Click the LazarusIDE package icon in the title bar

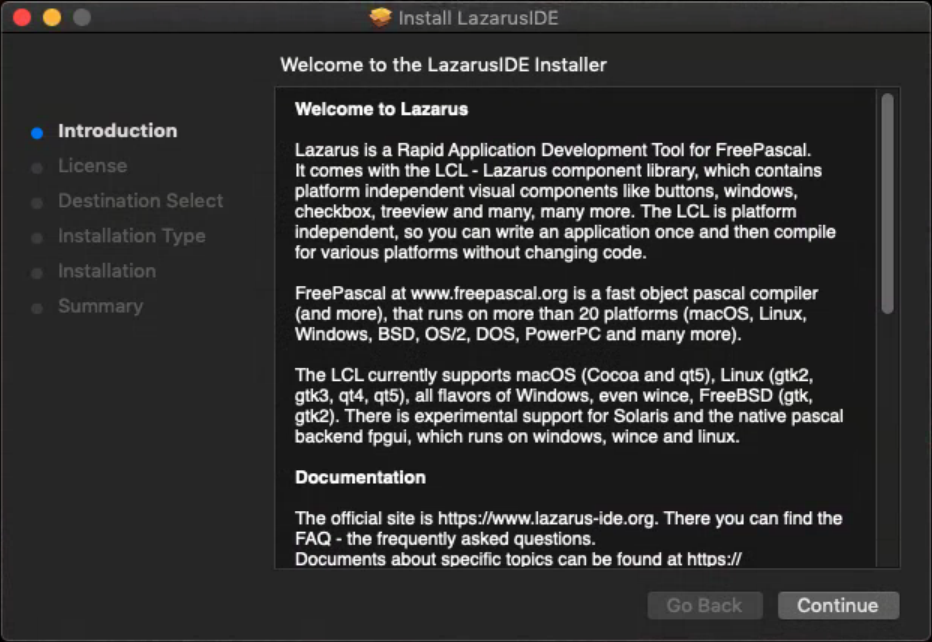[380, 17]
